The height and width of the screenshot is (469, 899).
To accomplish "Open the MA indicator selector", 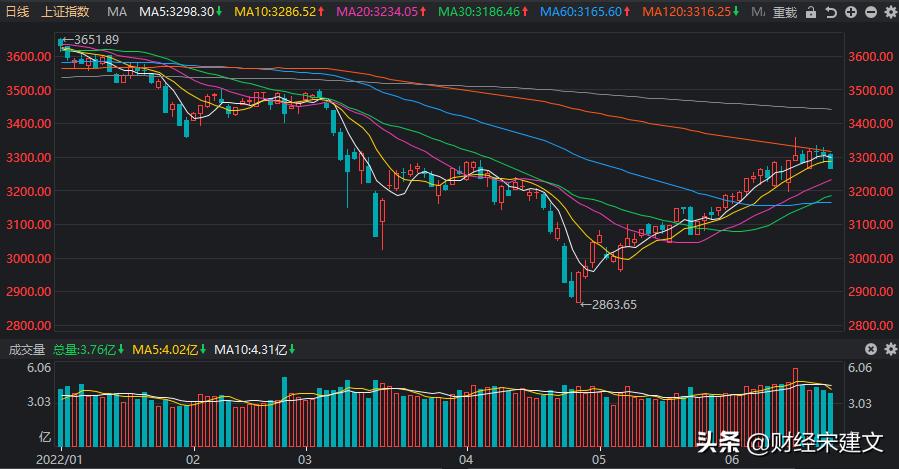I will [x=117, y=12].
